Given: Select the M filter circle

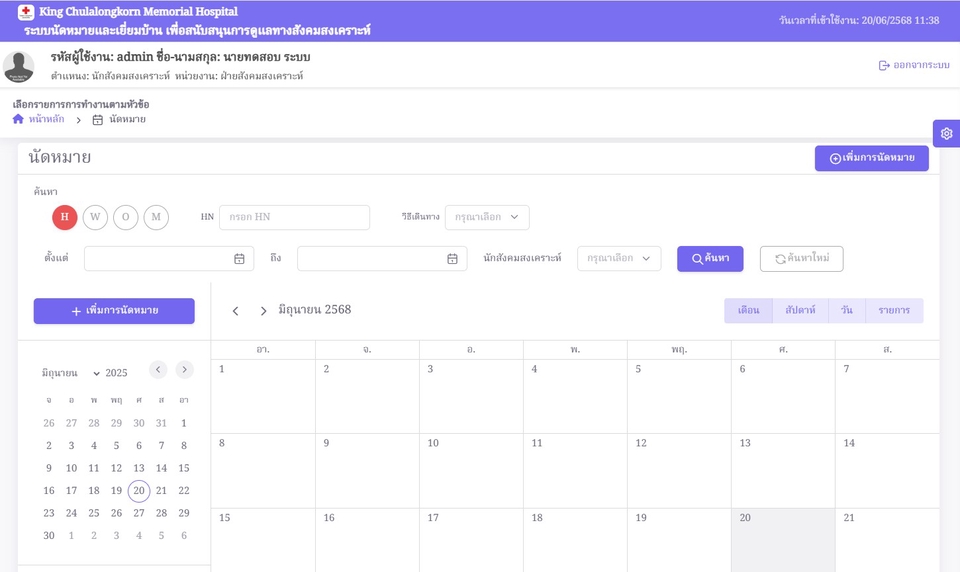Looking at the screenshot, I should tap(156, 217).
